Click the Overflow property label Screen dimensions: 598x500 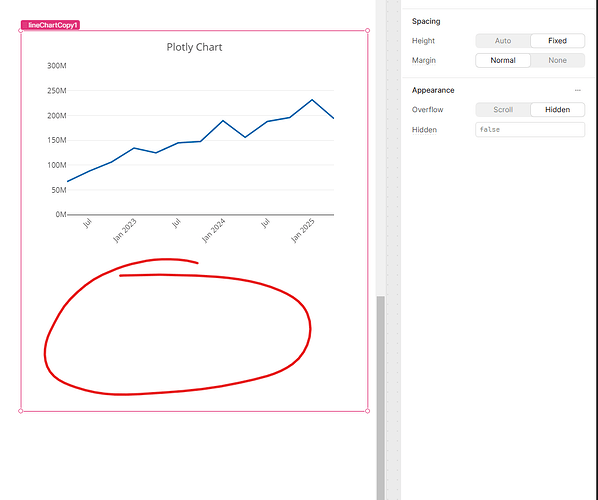(x=428, y=110)
